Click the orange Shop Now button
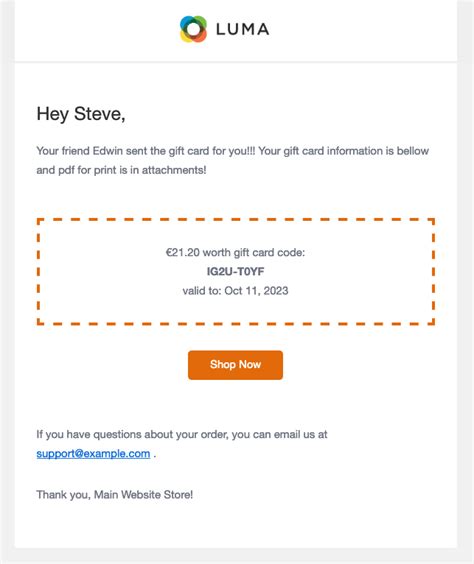The image size is (474, 564). 235,365
